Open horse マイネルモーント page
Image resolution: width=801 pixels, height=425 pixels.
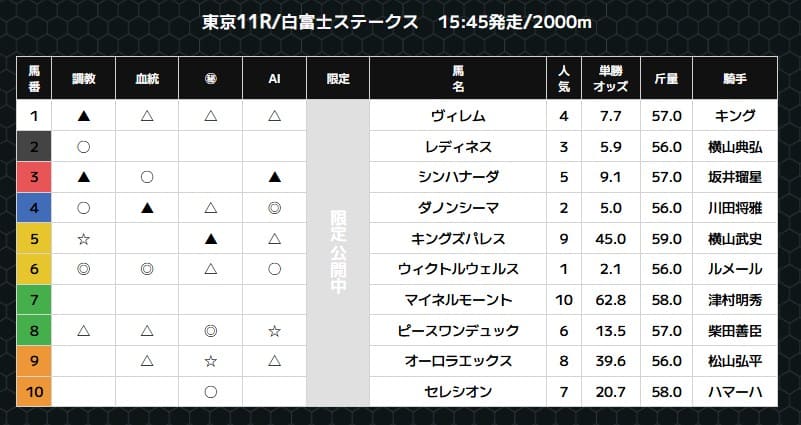tap(459, 300)
